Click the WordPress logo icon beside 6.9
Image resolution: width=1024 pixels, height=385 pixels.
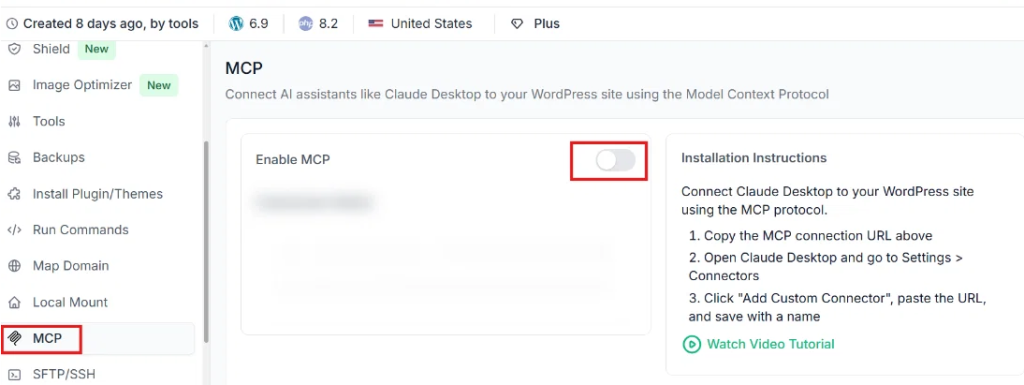point(236,23)
